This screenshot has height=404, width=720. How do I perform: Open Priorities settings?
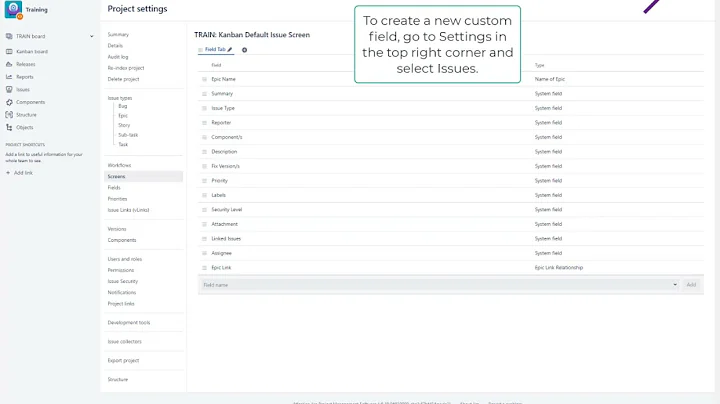tap(117, 199)
